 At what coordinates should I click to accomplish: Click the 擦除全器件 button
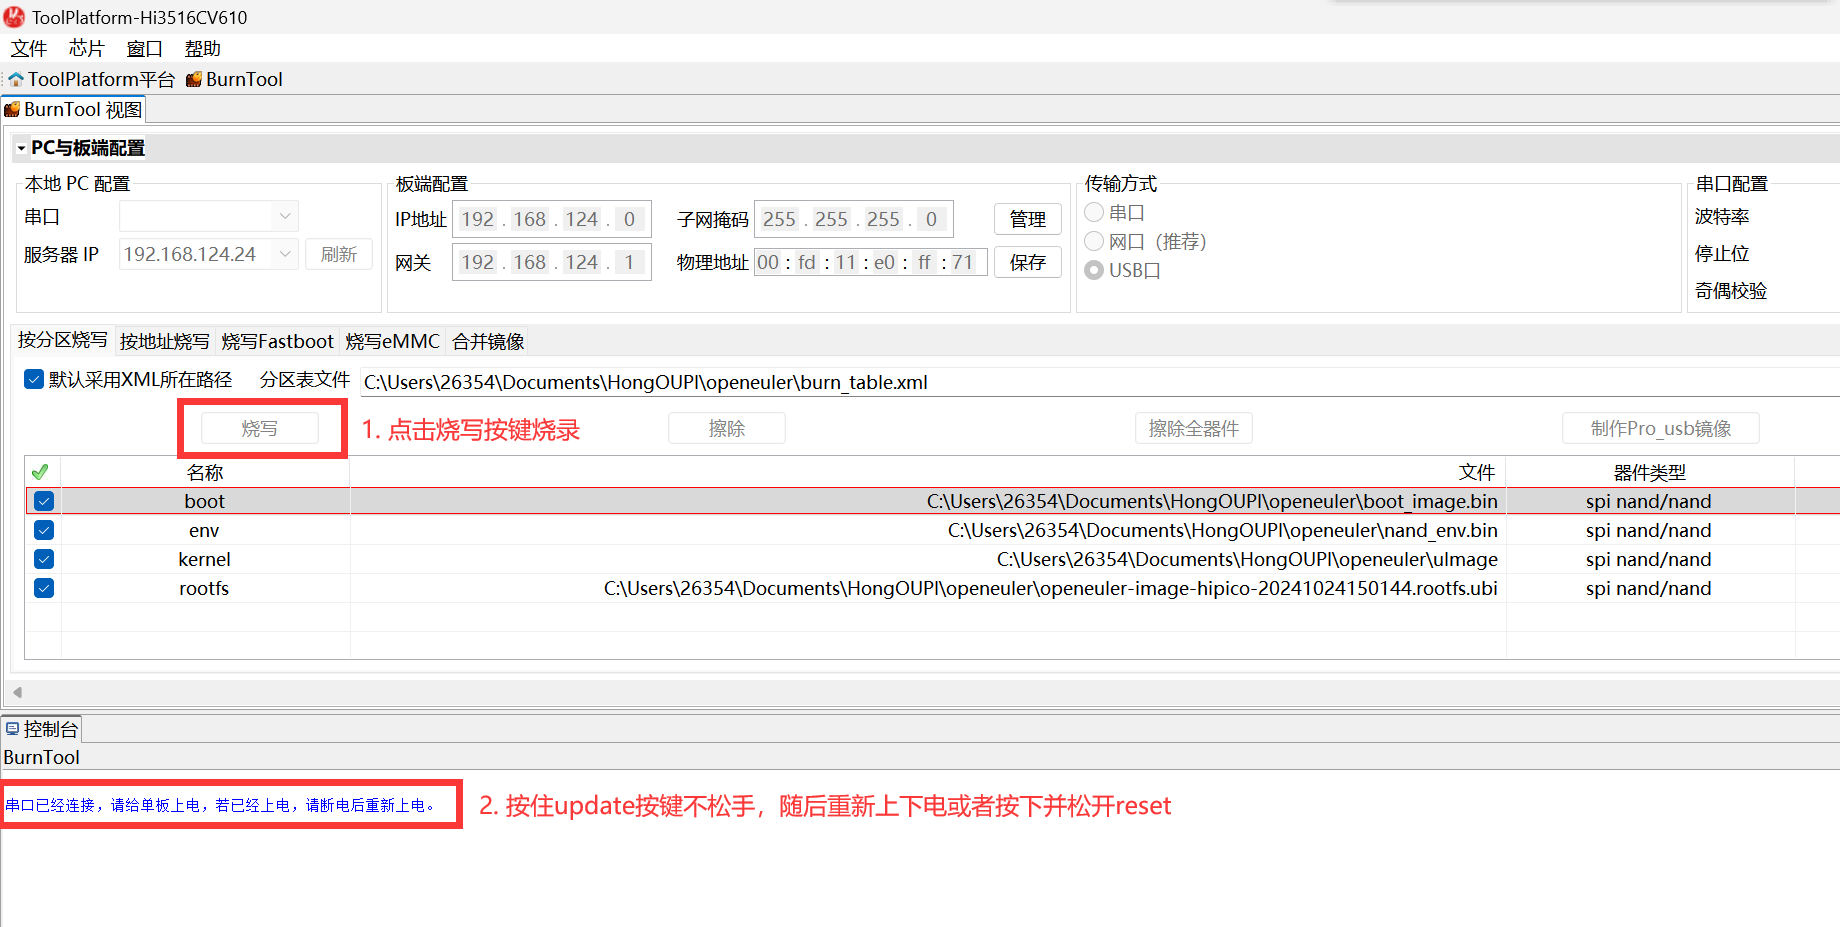(1193, 429)
